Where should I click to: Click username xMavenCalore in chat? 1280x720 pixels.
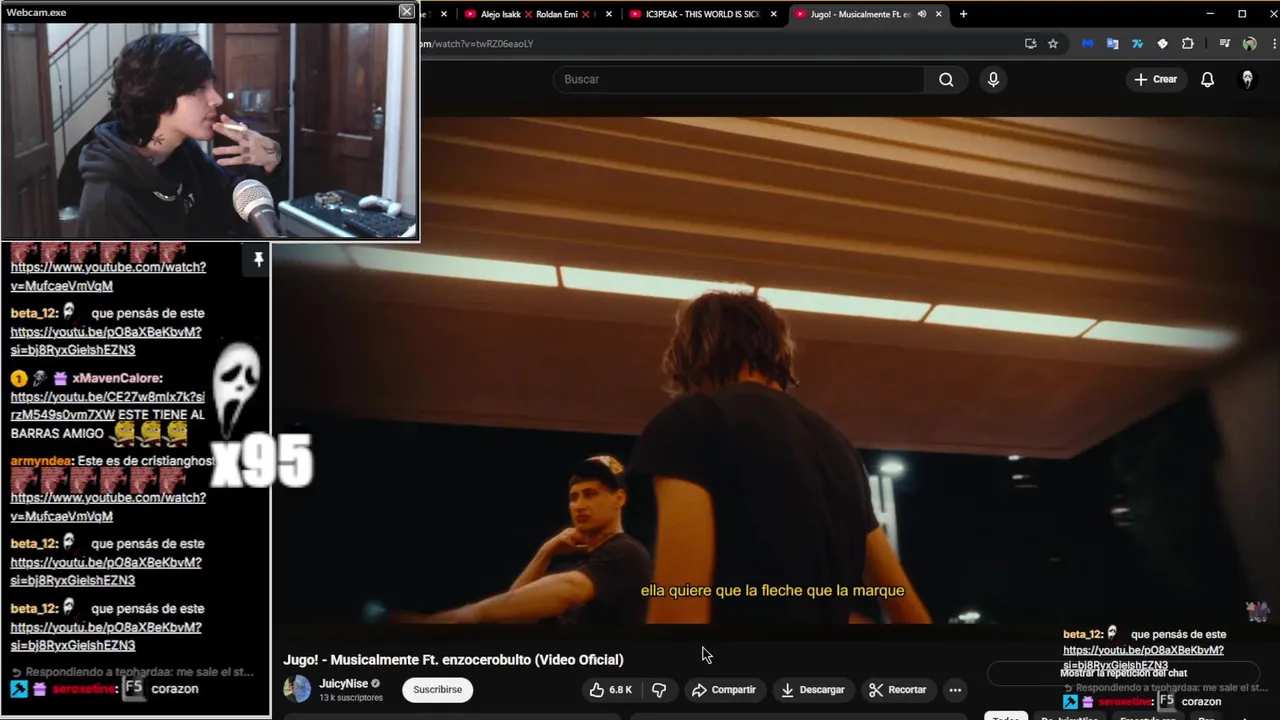pos(117,379)
